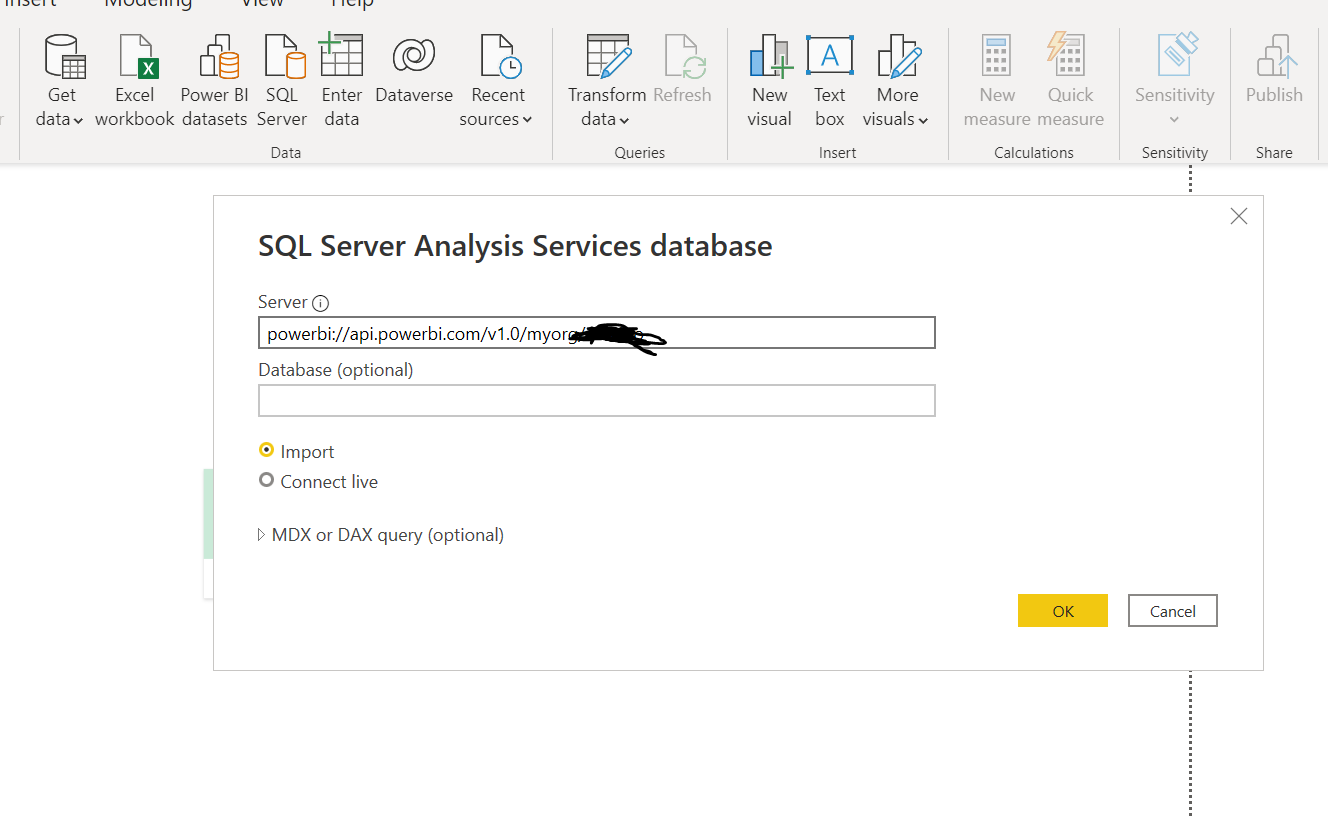Select the Dataverse connector
This screenshot has width=1328, height=816.
pos(414,70)
